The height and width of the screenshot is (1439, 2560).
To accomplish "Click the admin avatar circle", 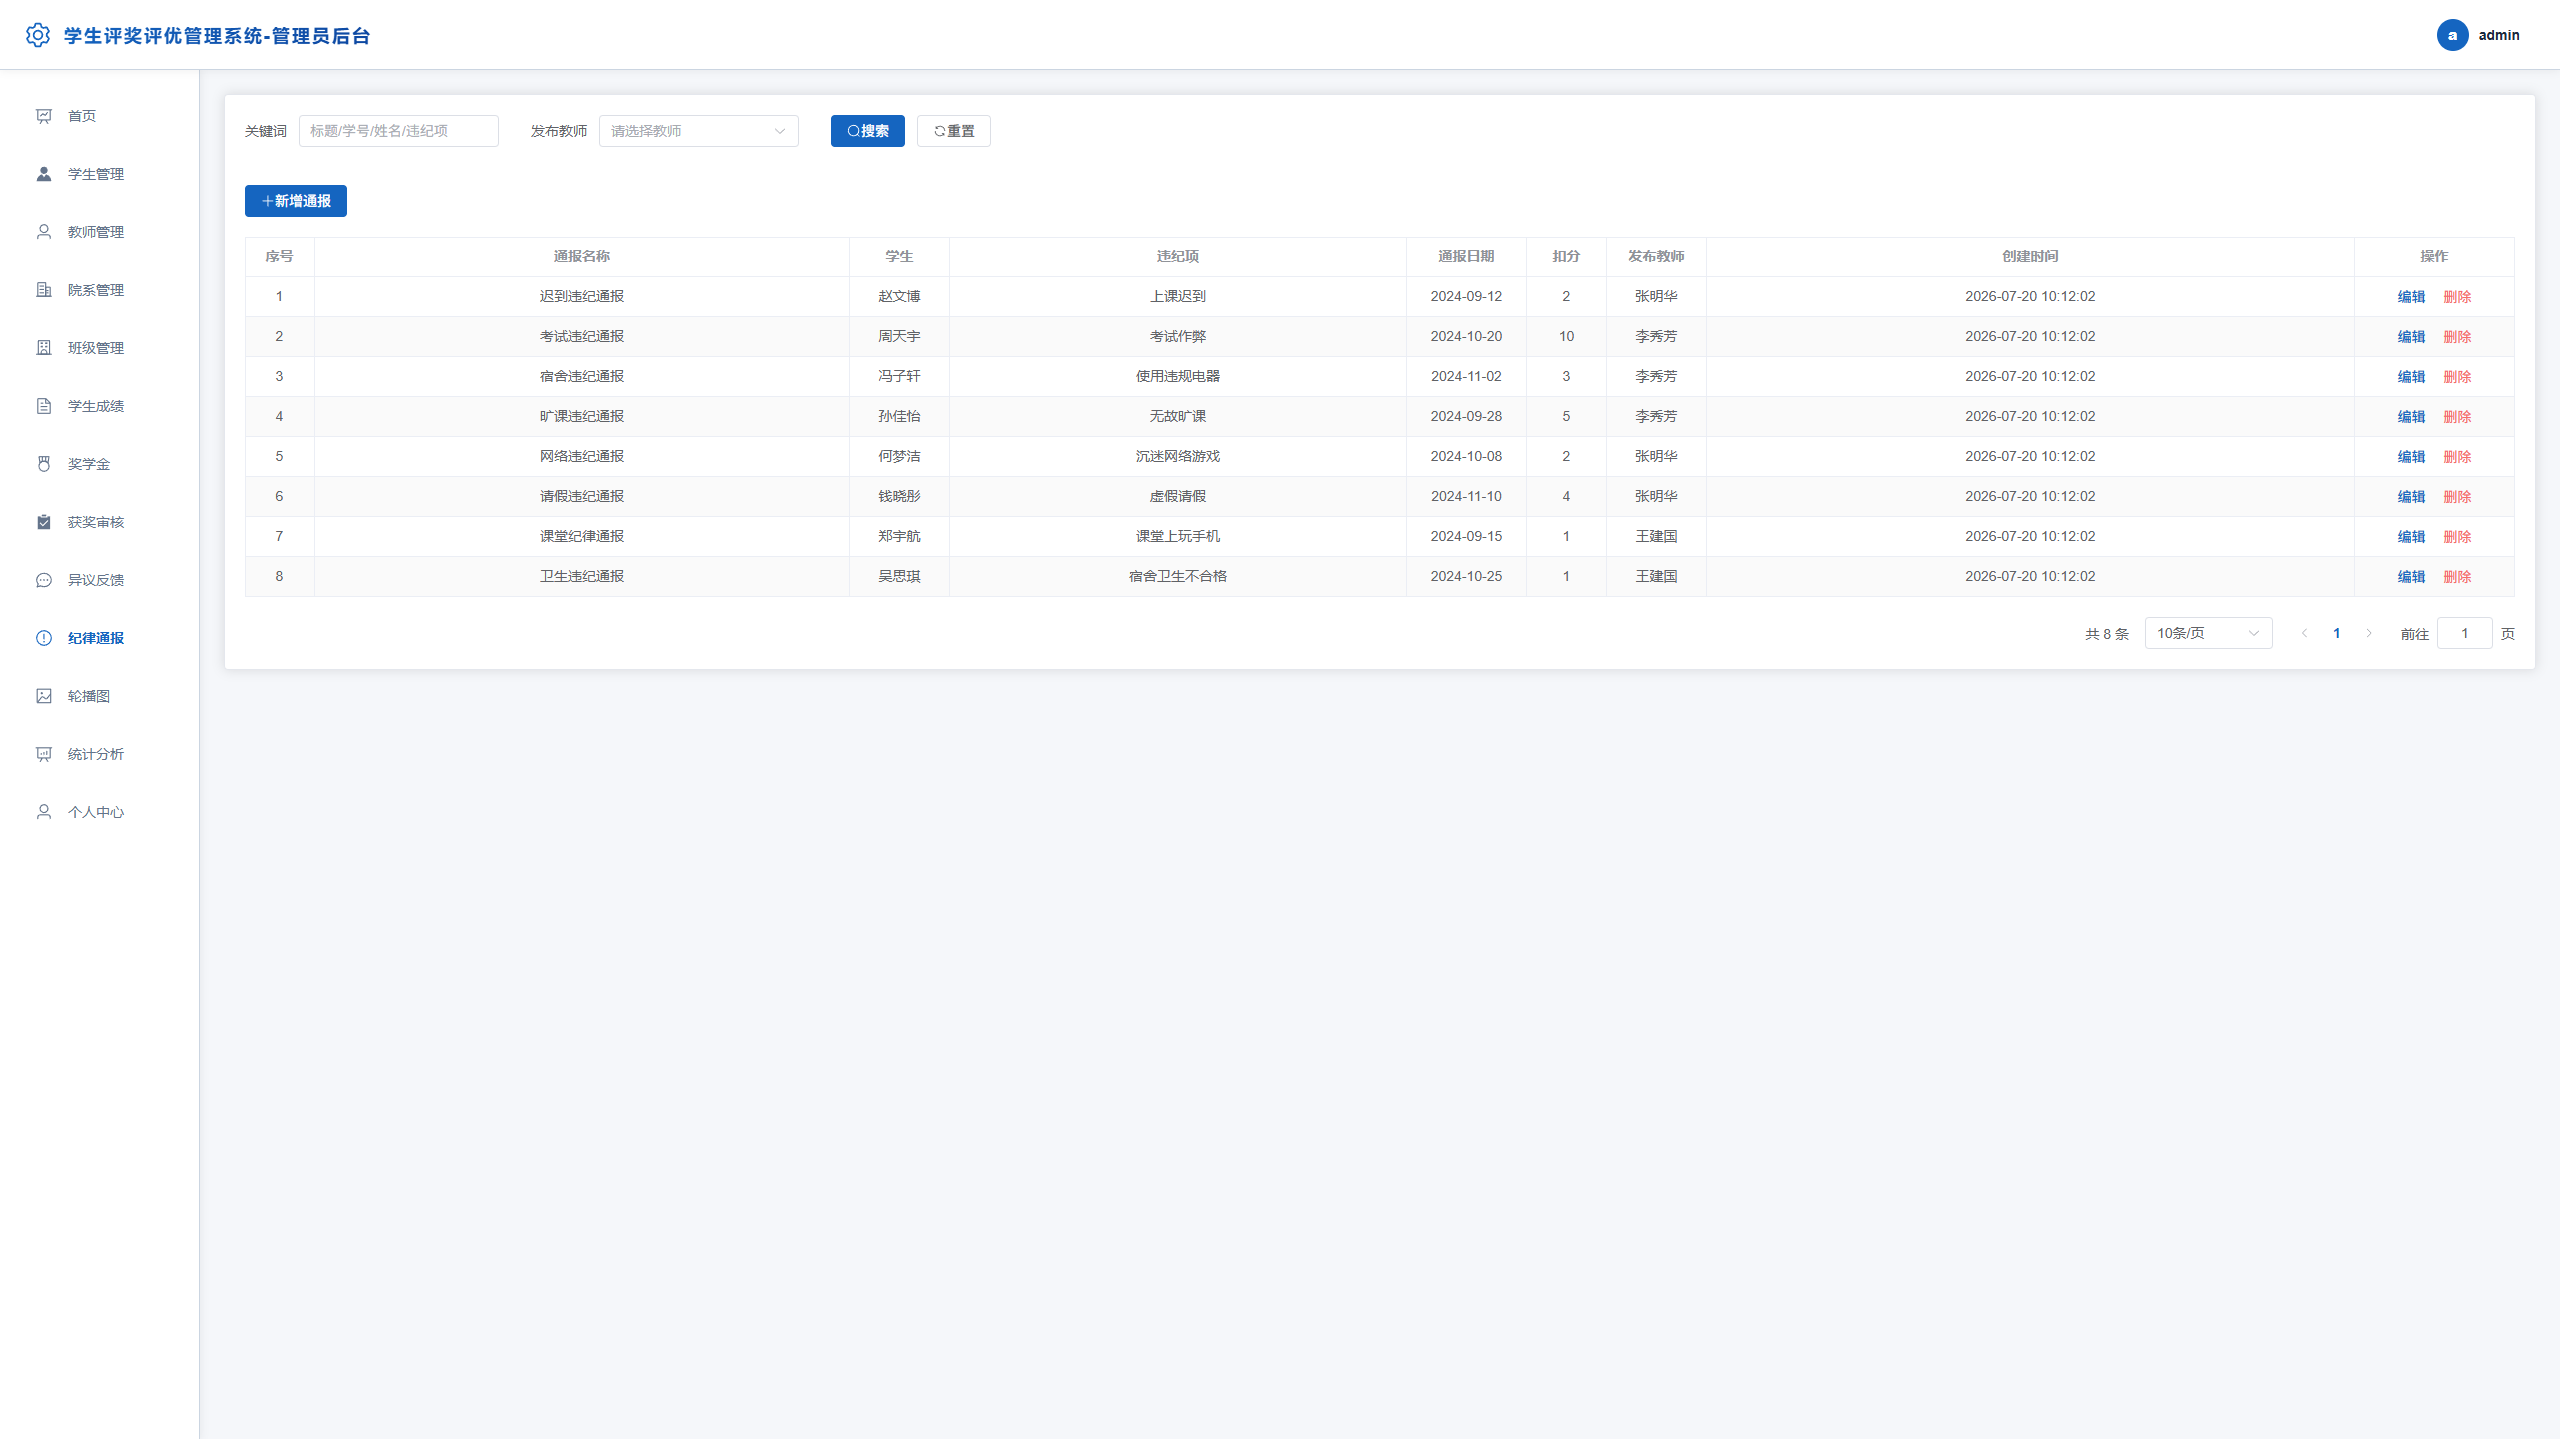I will (2452, 35).
